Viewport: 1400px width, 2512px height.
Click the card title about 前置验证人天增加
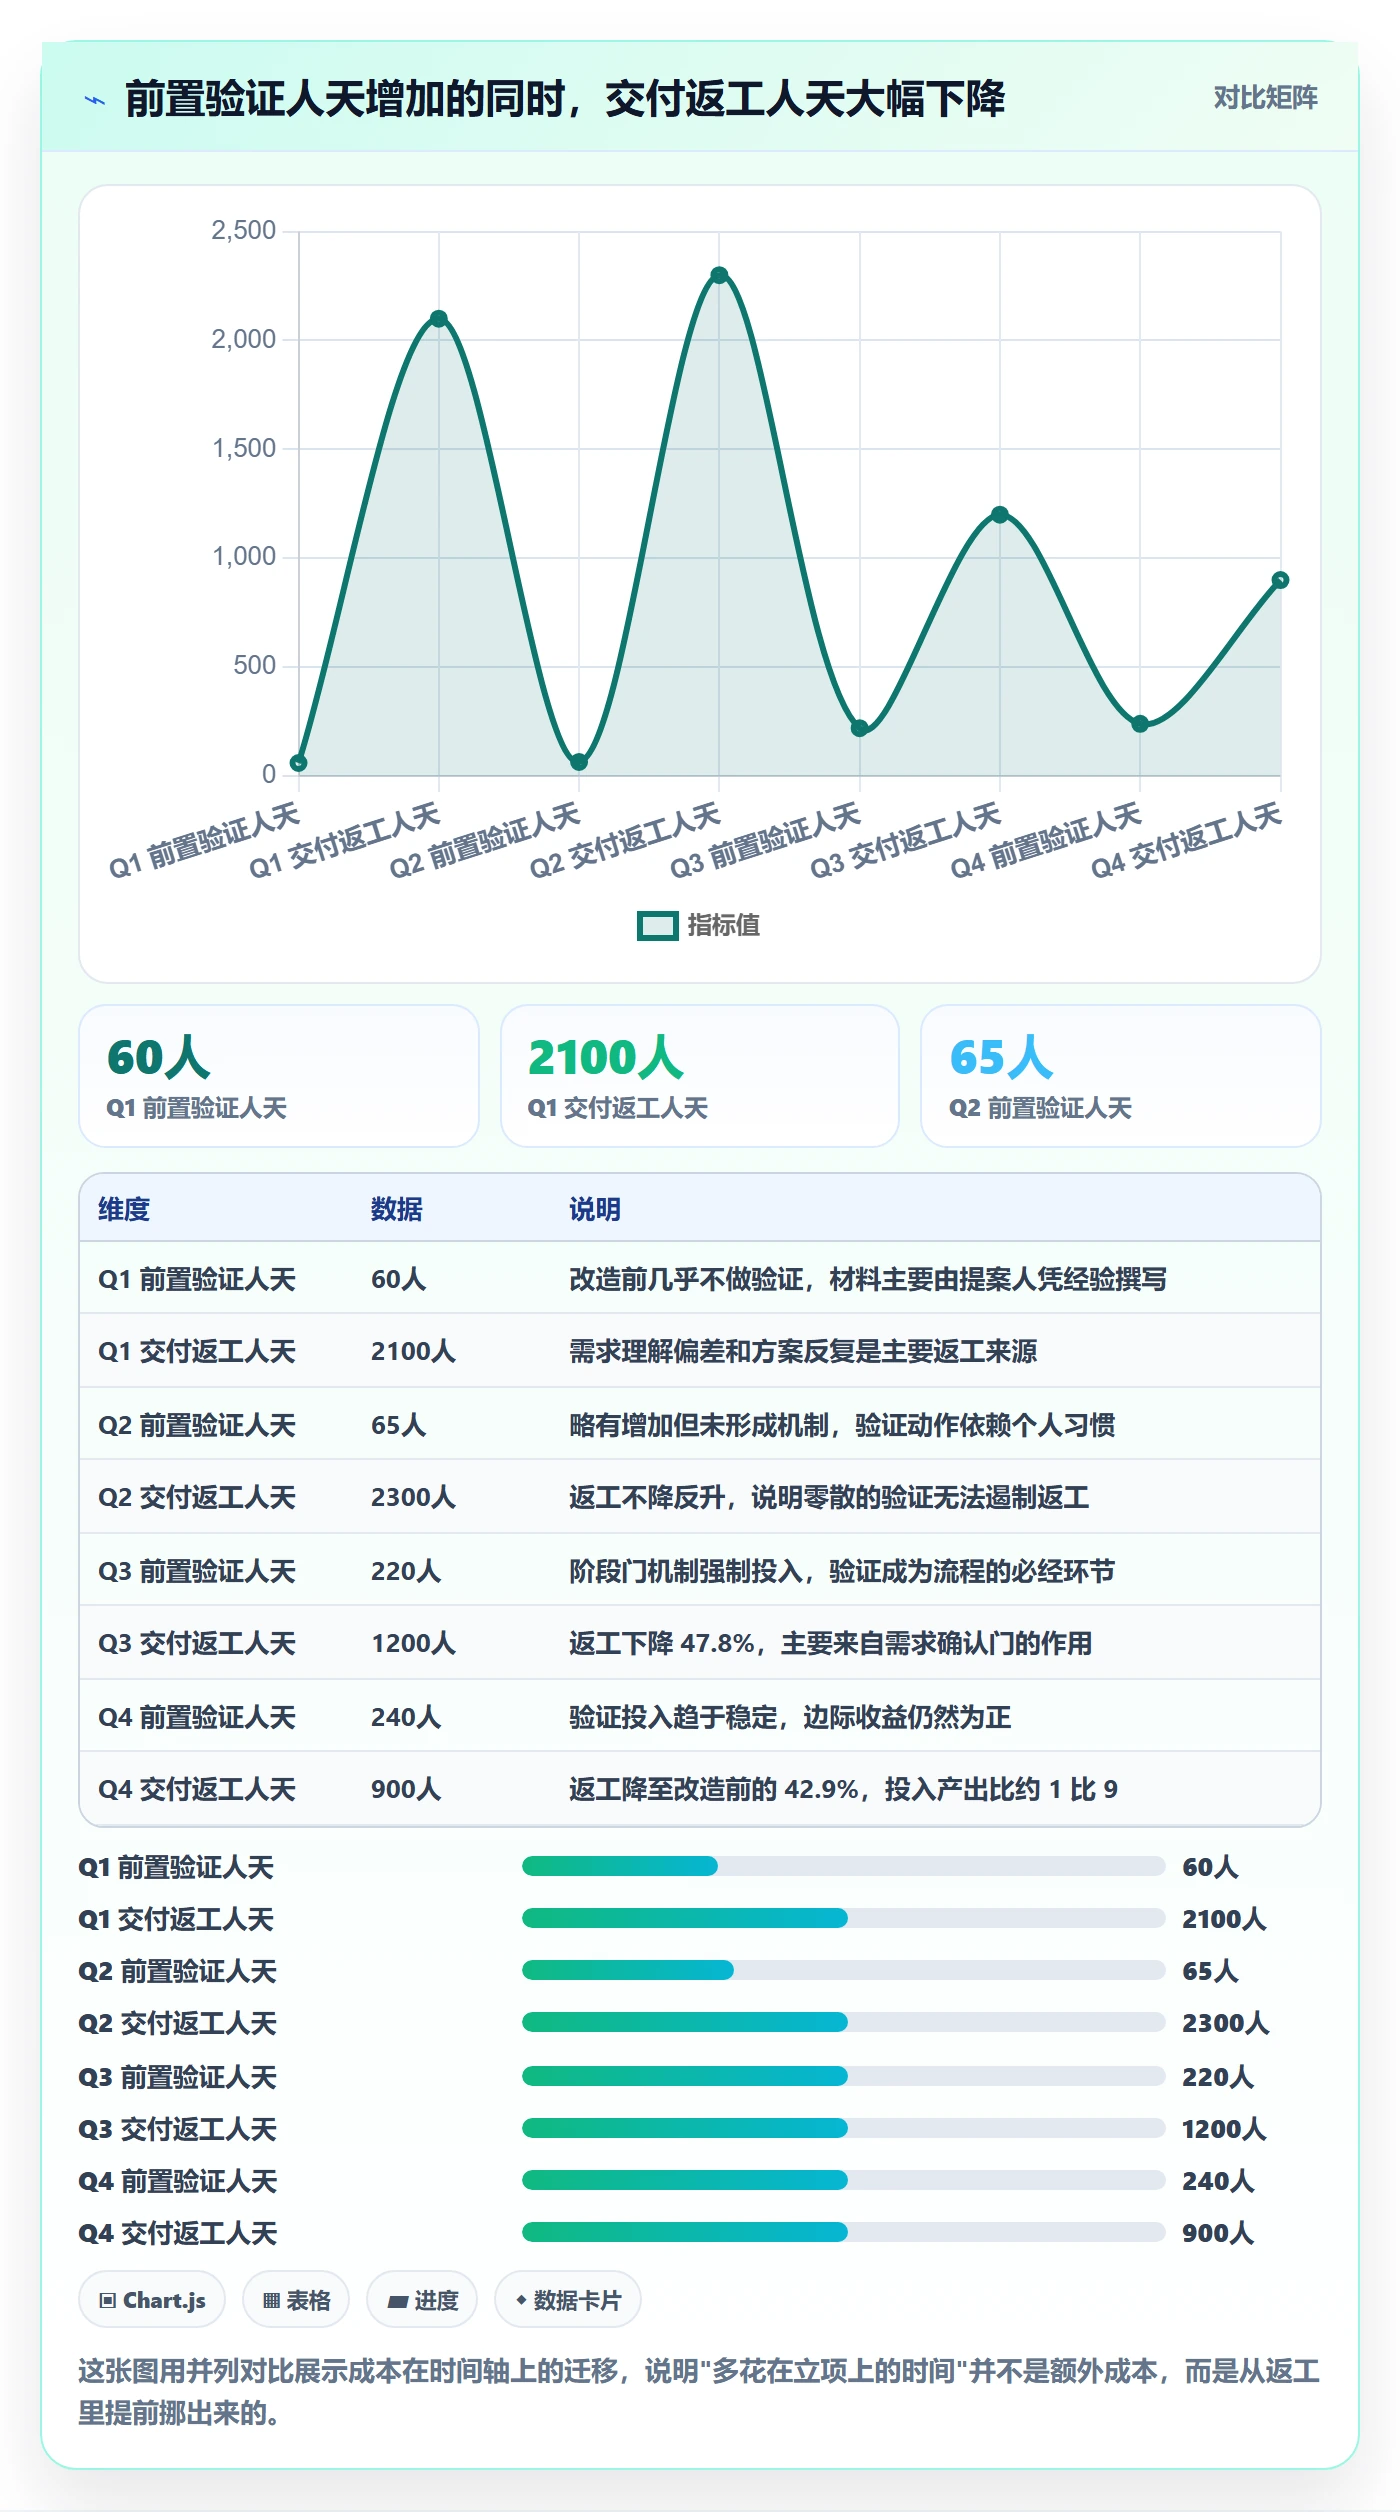coord(565,99)
